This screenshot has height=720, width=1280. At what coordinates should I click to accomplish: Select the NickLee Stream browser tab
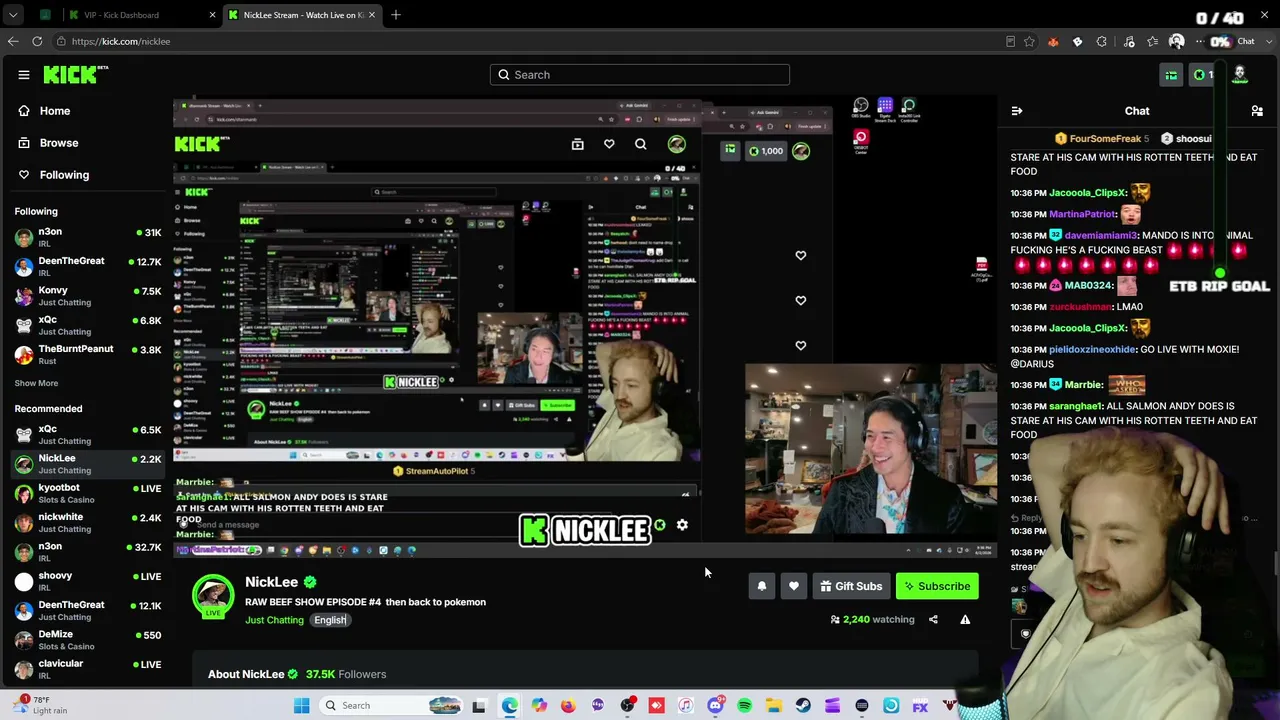tap(302, 15)
